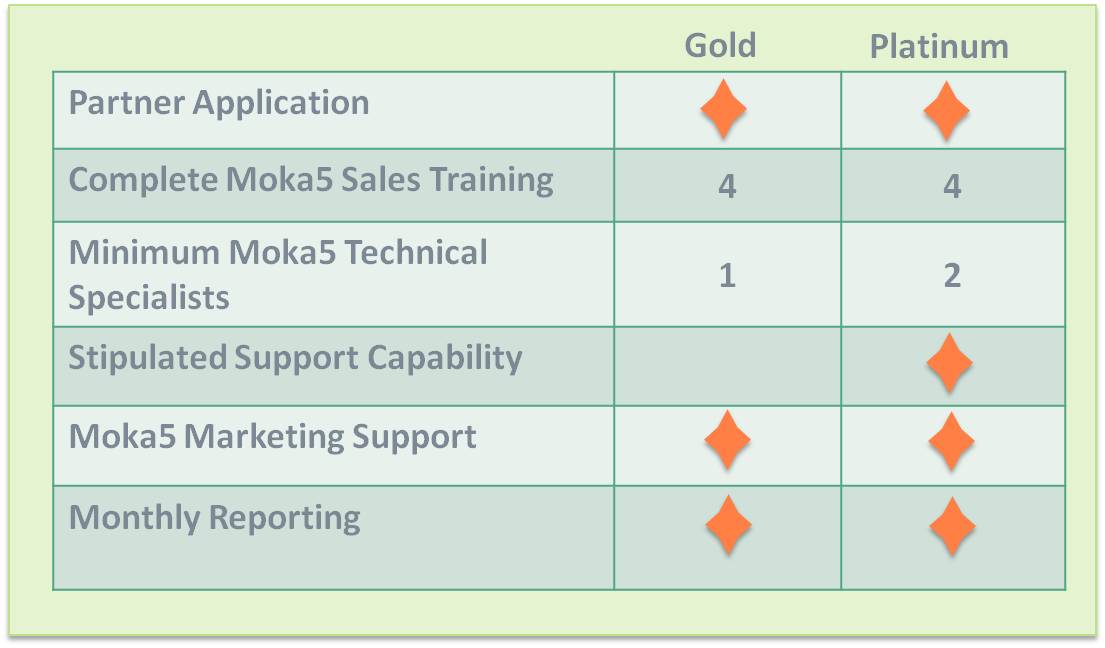The image size is (1105, 648).
Task: Click Moka5 Marketing Support label
Action: point(273,437)
